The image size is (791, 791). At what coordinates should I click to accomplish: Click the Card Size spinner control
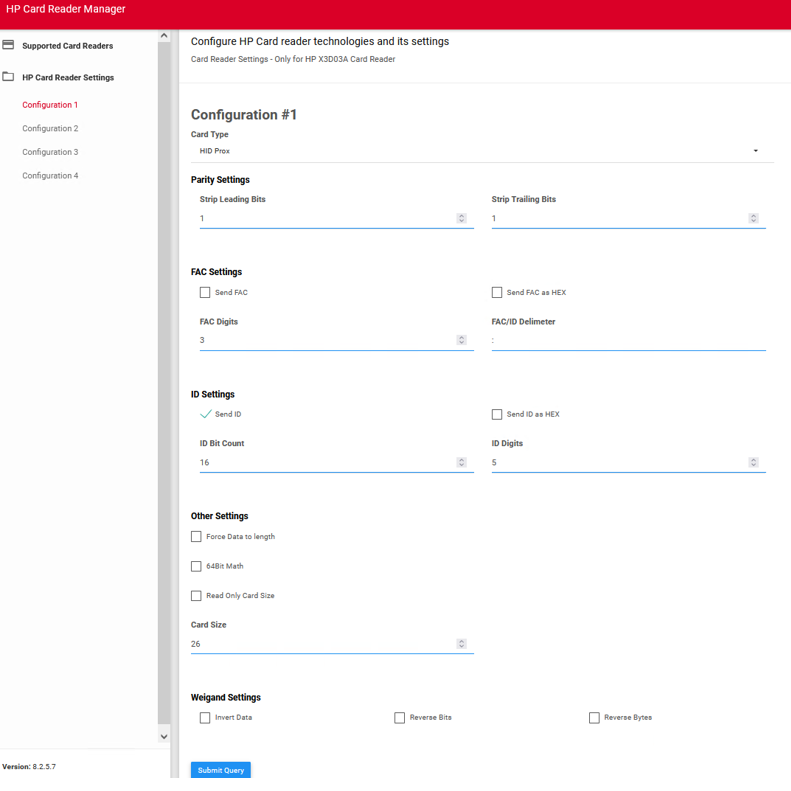[x=461, y=644]
